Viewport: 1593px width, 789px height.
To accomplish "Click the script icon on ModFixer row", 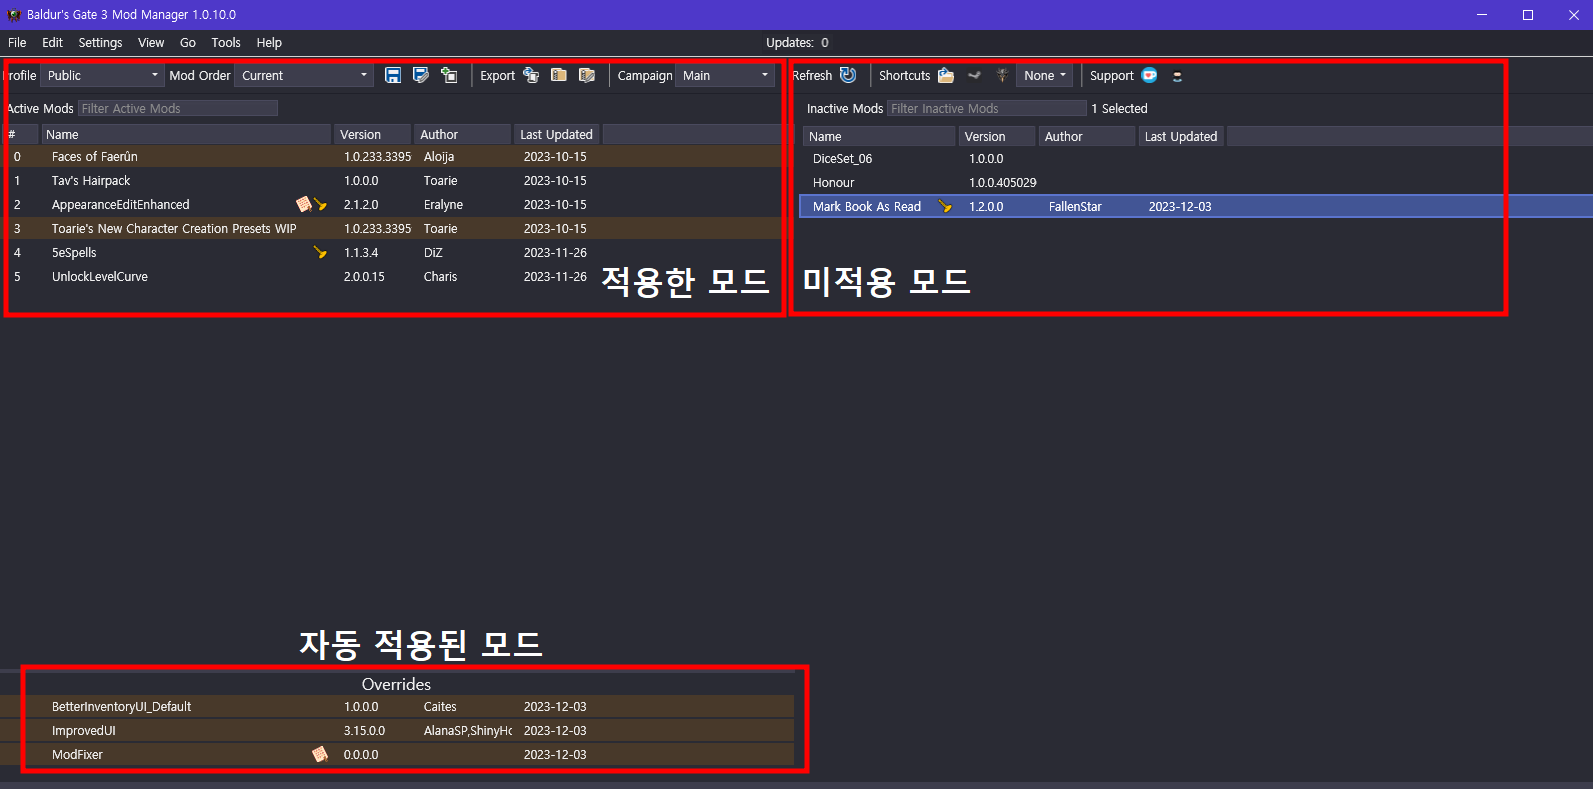I will [320, 754].
